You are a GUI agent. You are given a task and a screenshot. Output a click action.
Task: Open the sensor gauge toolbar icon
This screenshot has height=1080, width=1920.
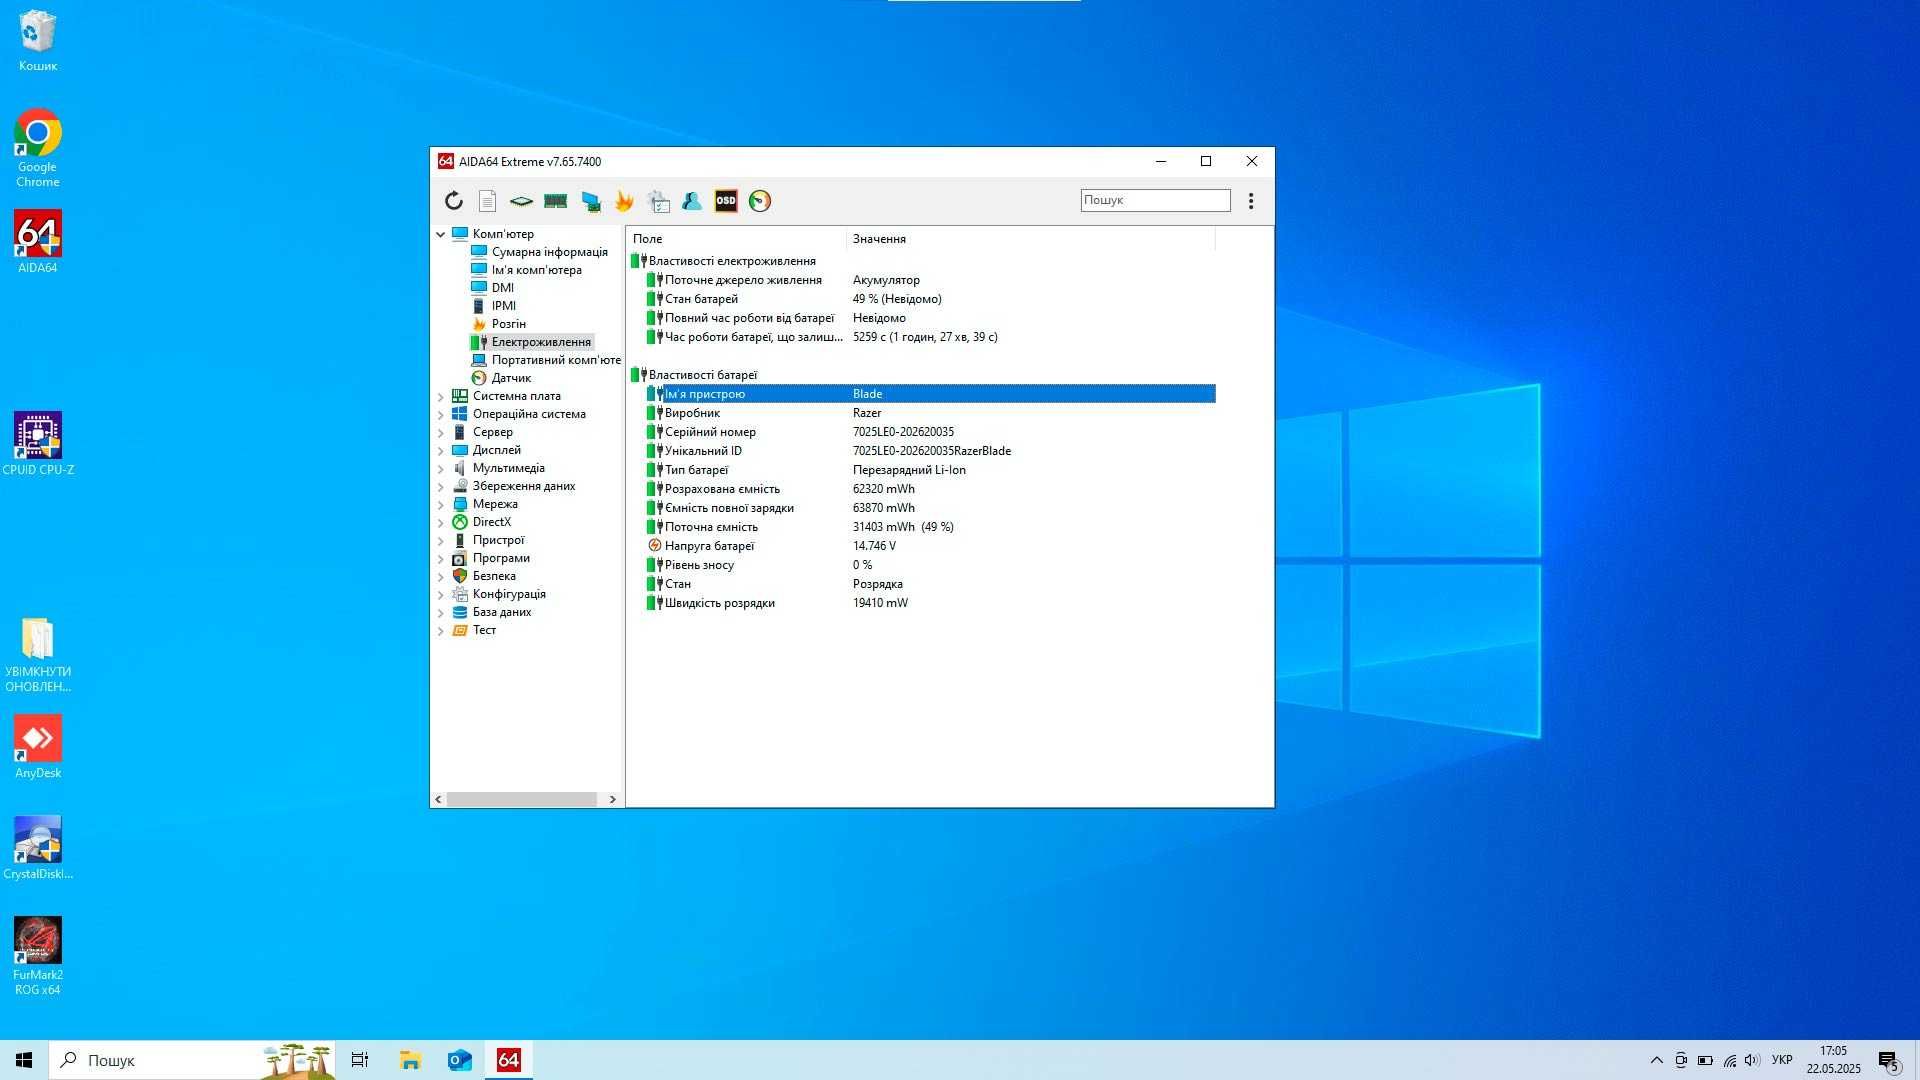[760, 201]
